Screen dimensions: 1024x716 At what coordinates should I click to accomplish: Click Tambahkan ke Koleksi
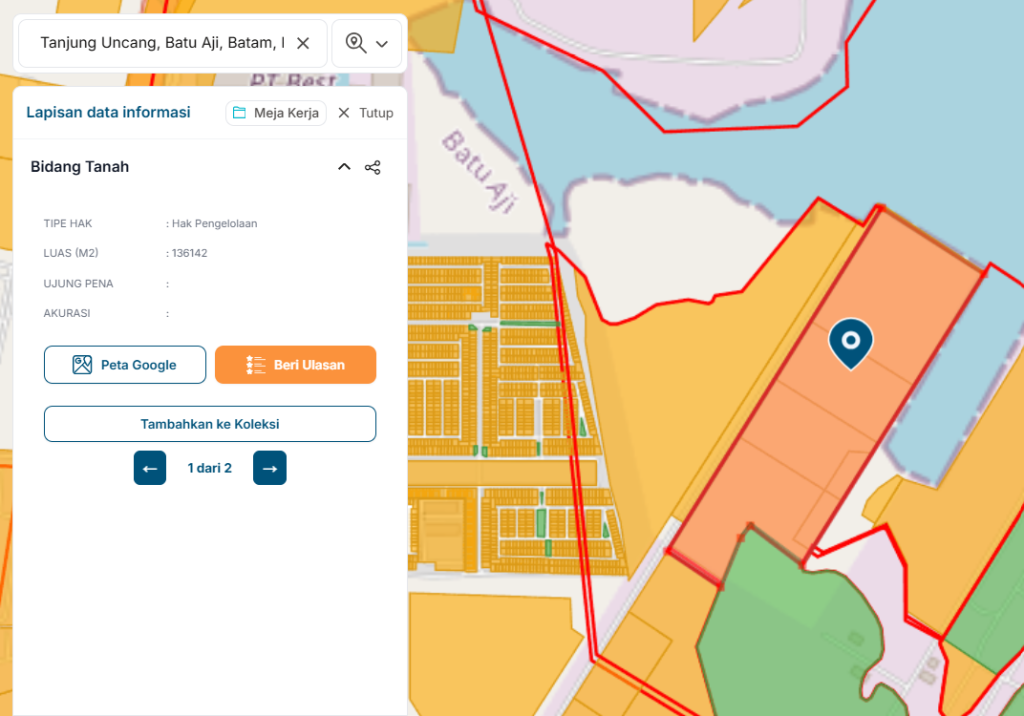(210, 424)
